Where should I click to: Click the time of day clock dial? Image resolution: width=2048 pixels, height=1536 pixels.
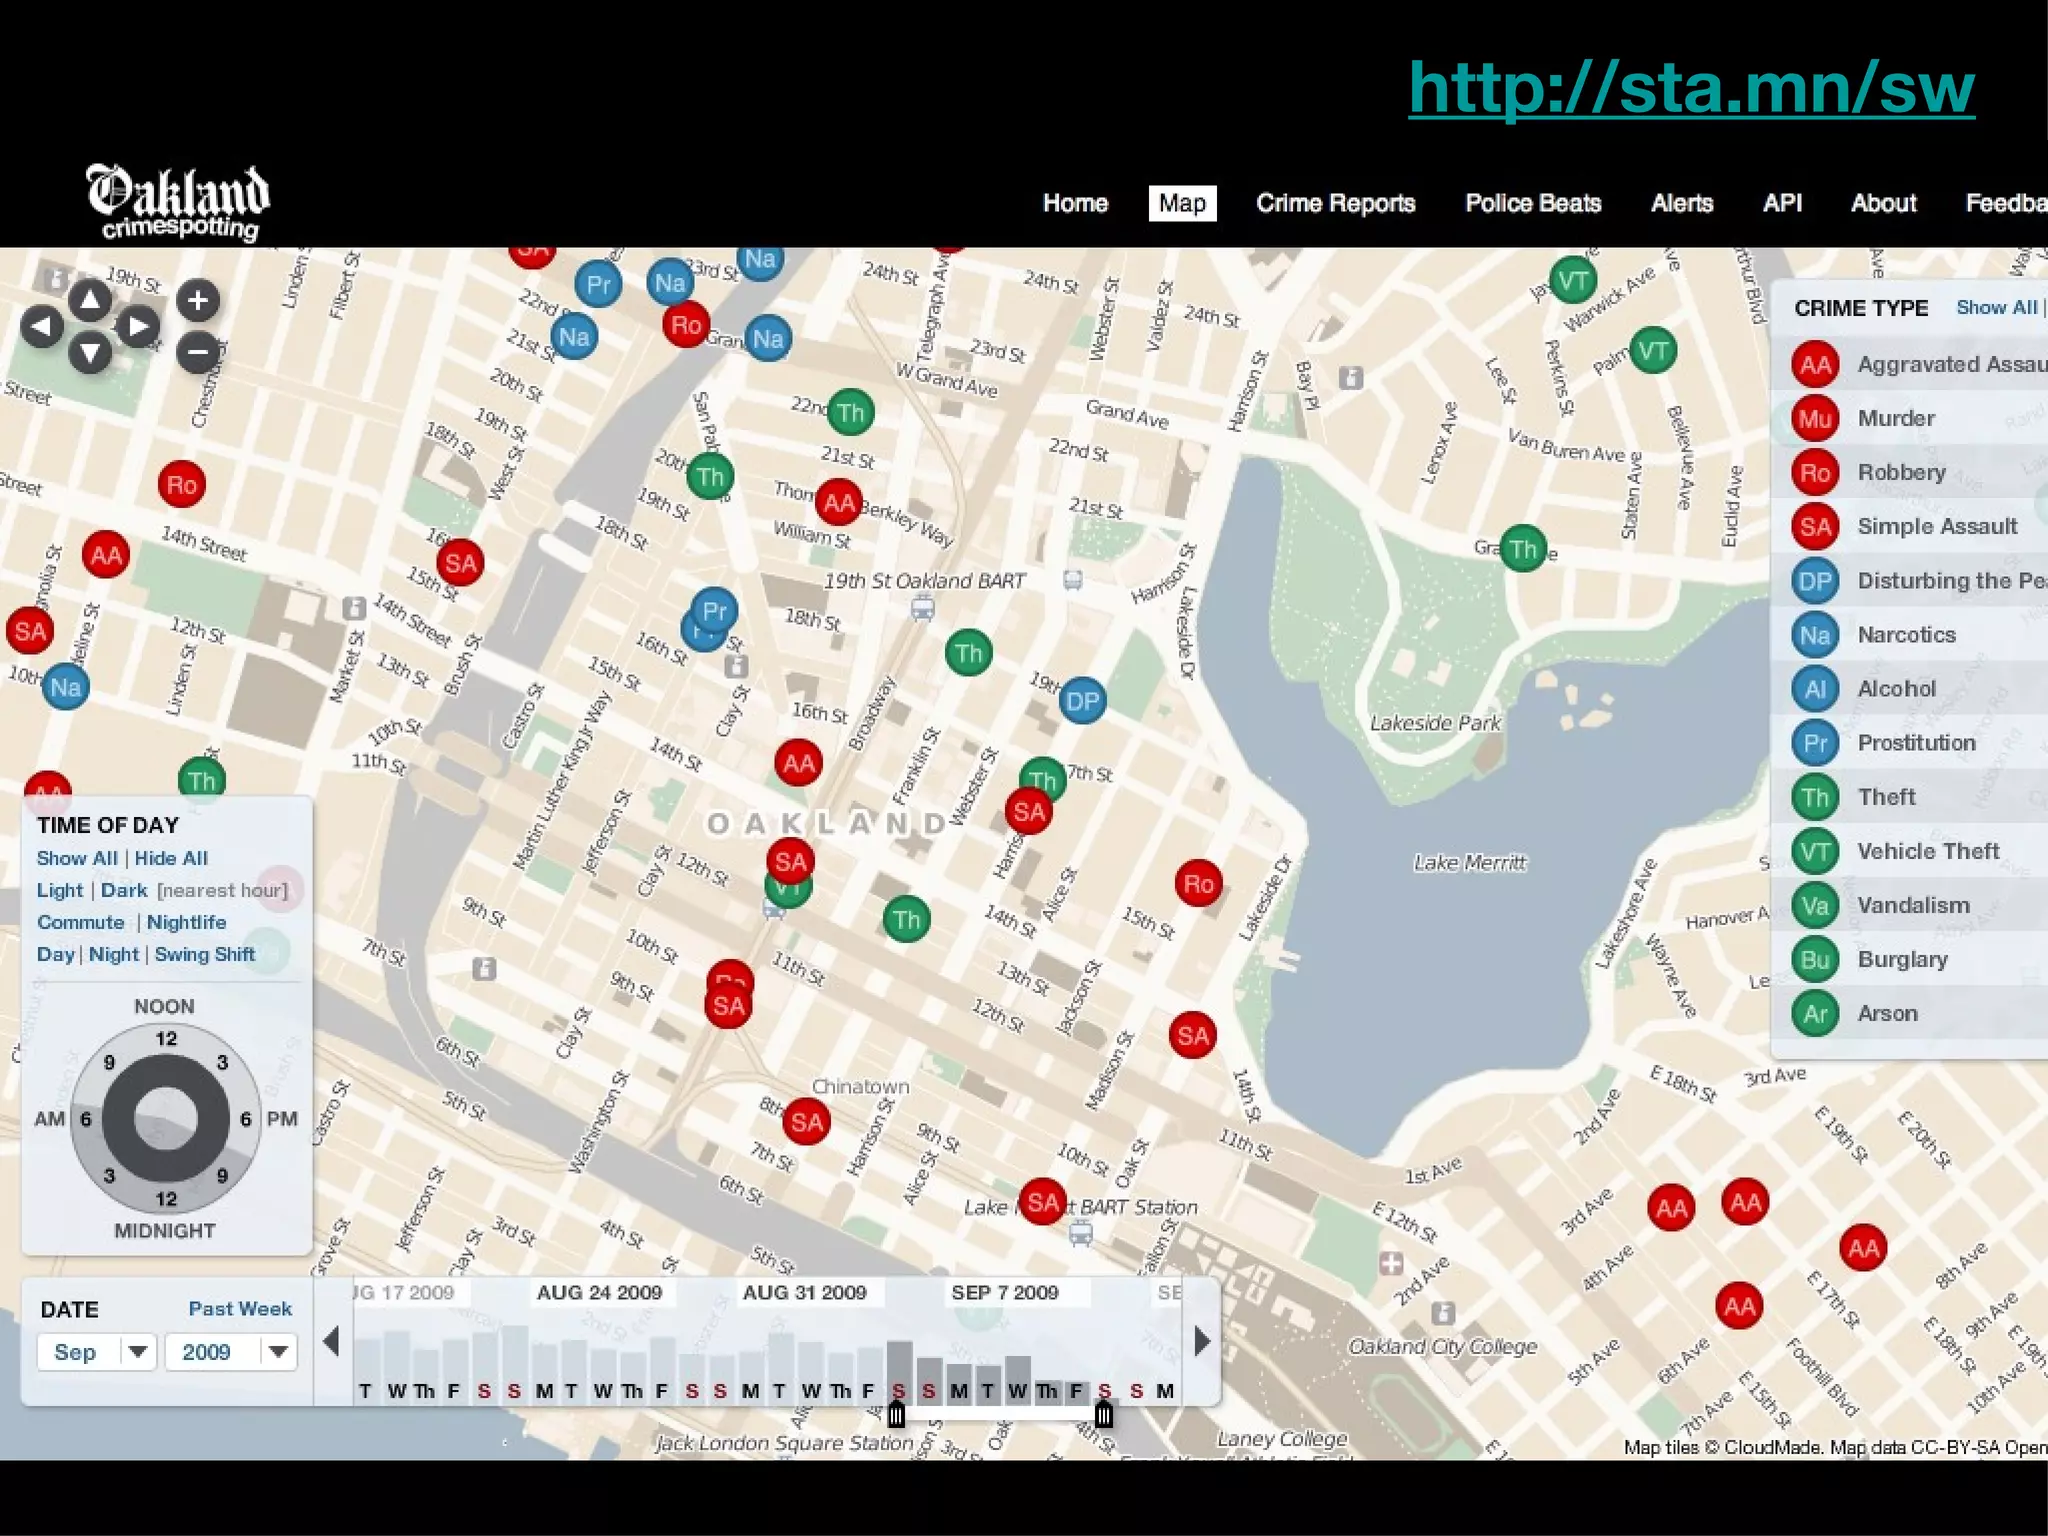165,1118
